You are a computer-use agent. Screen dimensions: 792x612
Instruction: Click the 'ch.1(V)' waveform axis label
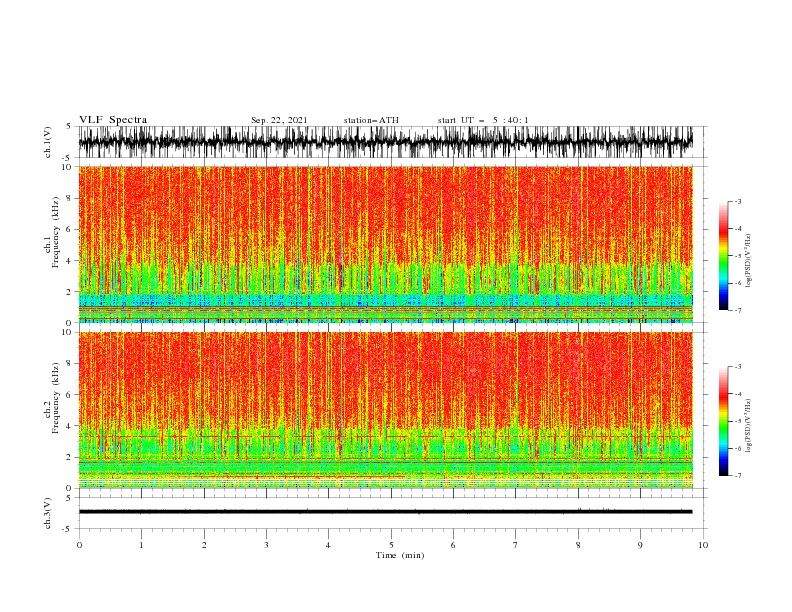click(48, 142)
